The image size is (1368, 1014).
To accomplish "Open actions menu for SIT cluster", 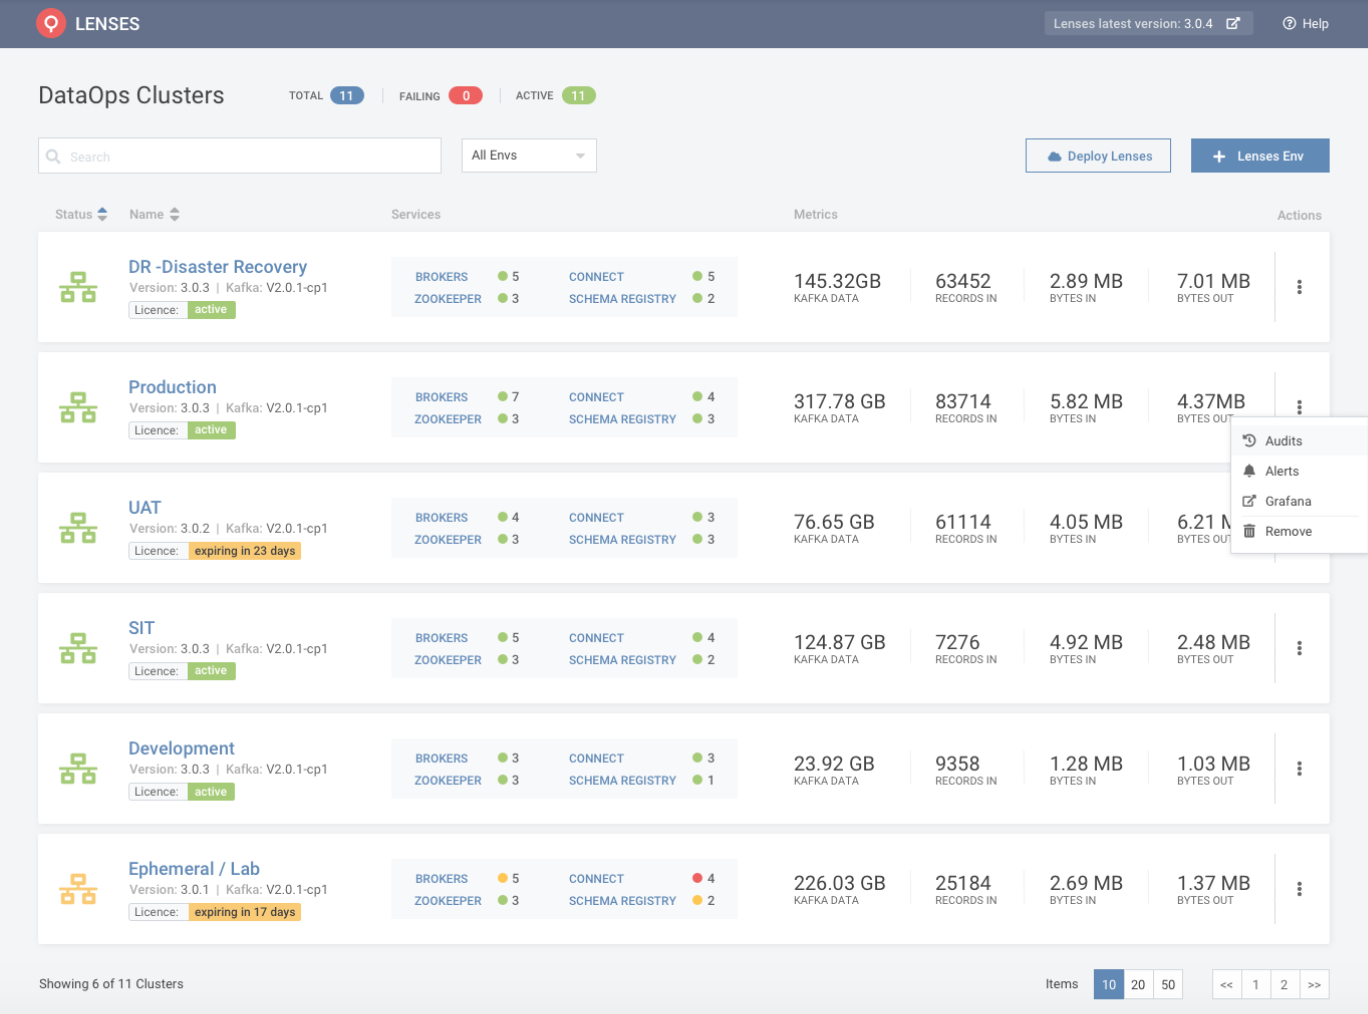I will click(x=1299, y=648).
